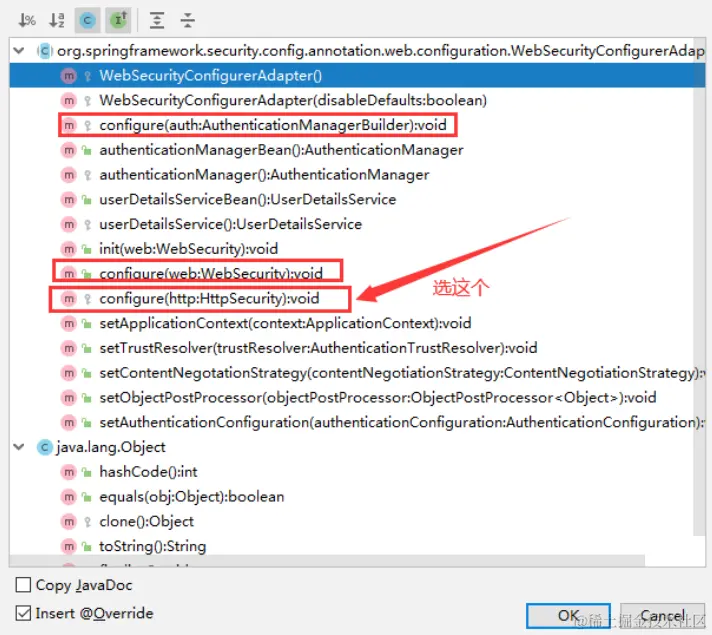Click method icon beside userDetailsServiceBean()
Screen dimensions: 712x635
tap(69, 199)
